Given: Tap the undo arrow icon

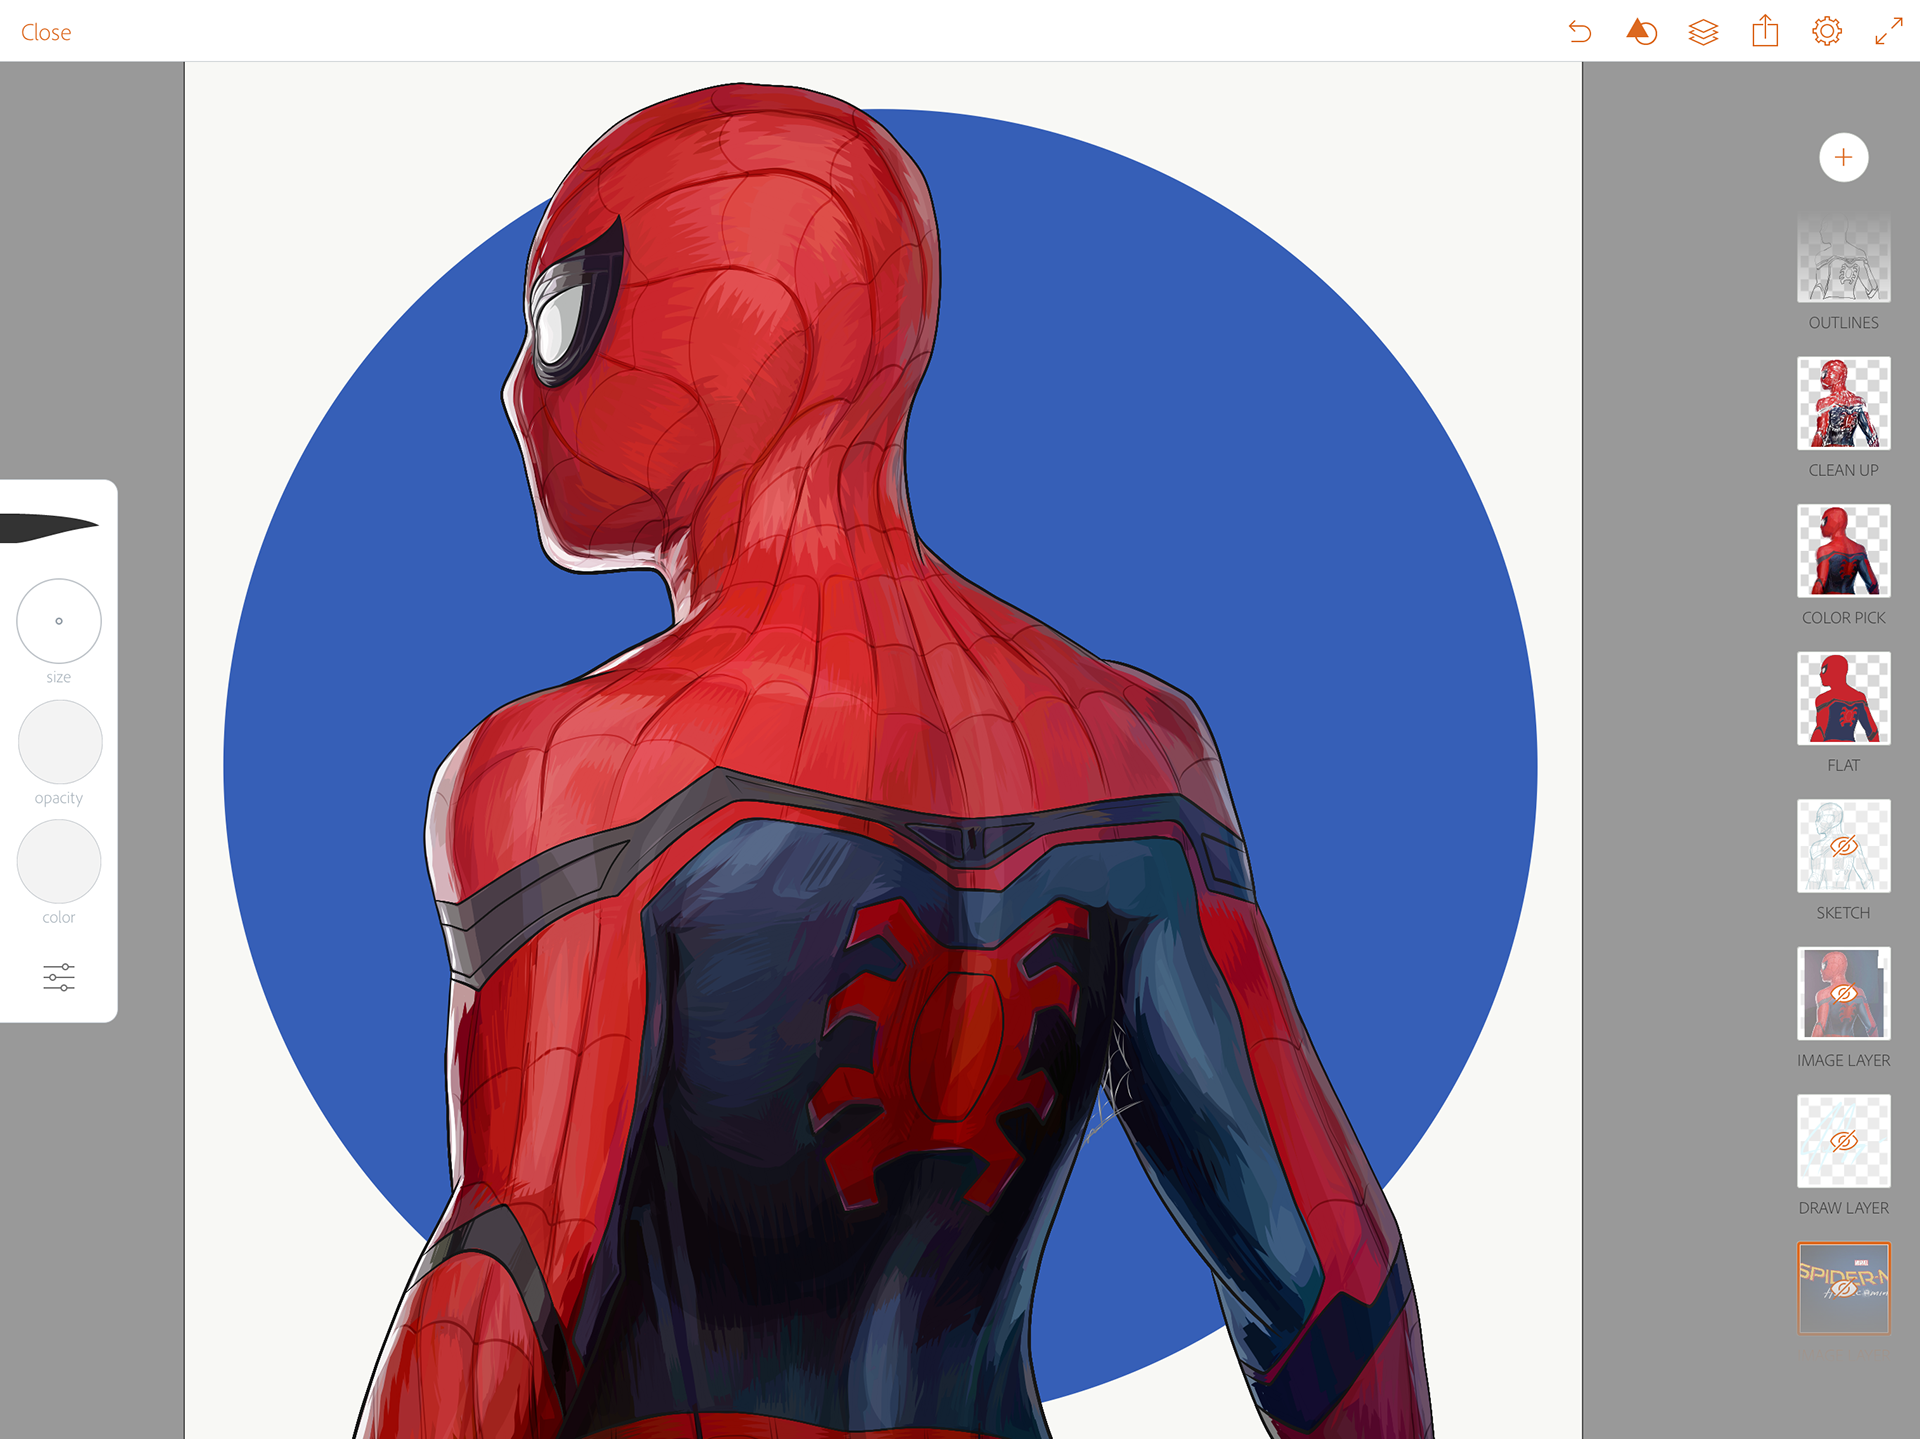Looking at the screenshot, I should 1580,32.
